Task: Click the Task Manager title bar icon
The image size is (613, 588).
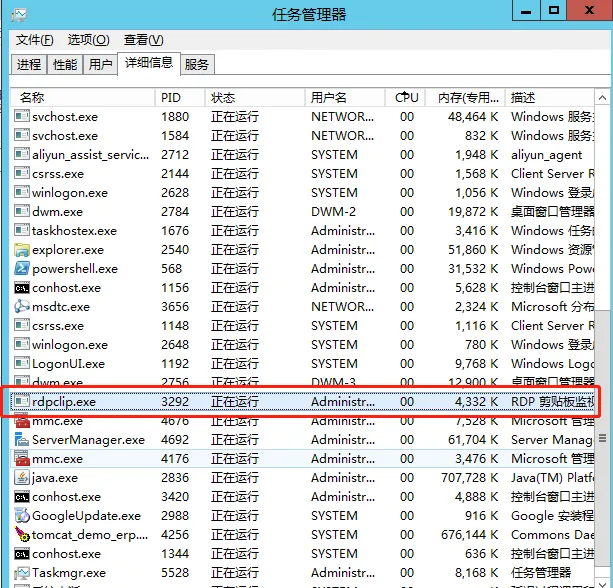Action: [x=19, y=15]
